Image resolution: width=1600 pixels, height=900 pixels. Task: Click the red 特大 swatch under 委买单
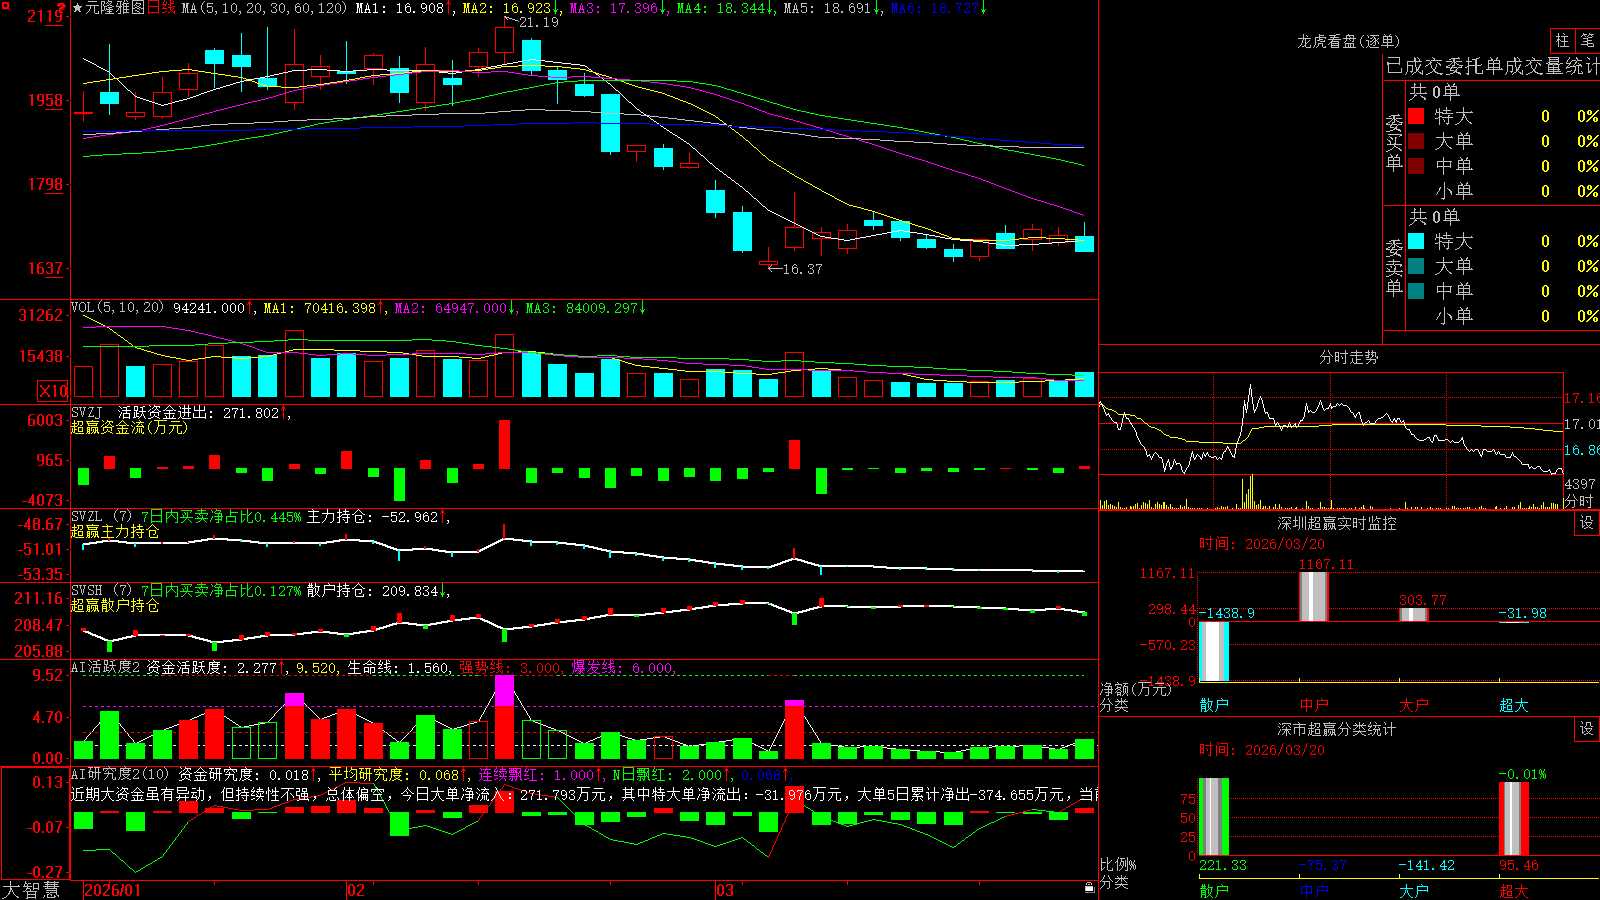point(1416,116)
